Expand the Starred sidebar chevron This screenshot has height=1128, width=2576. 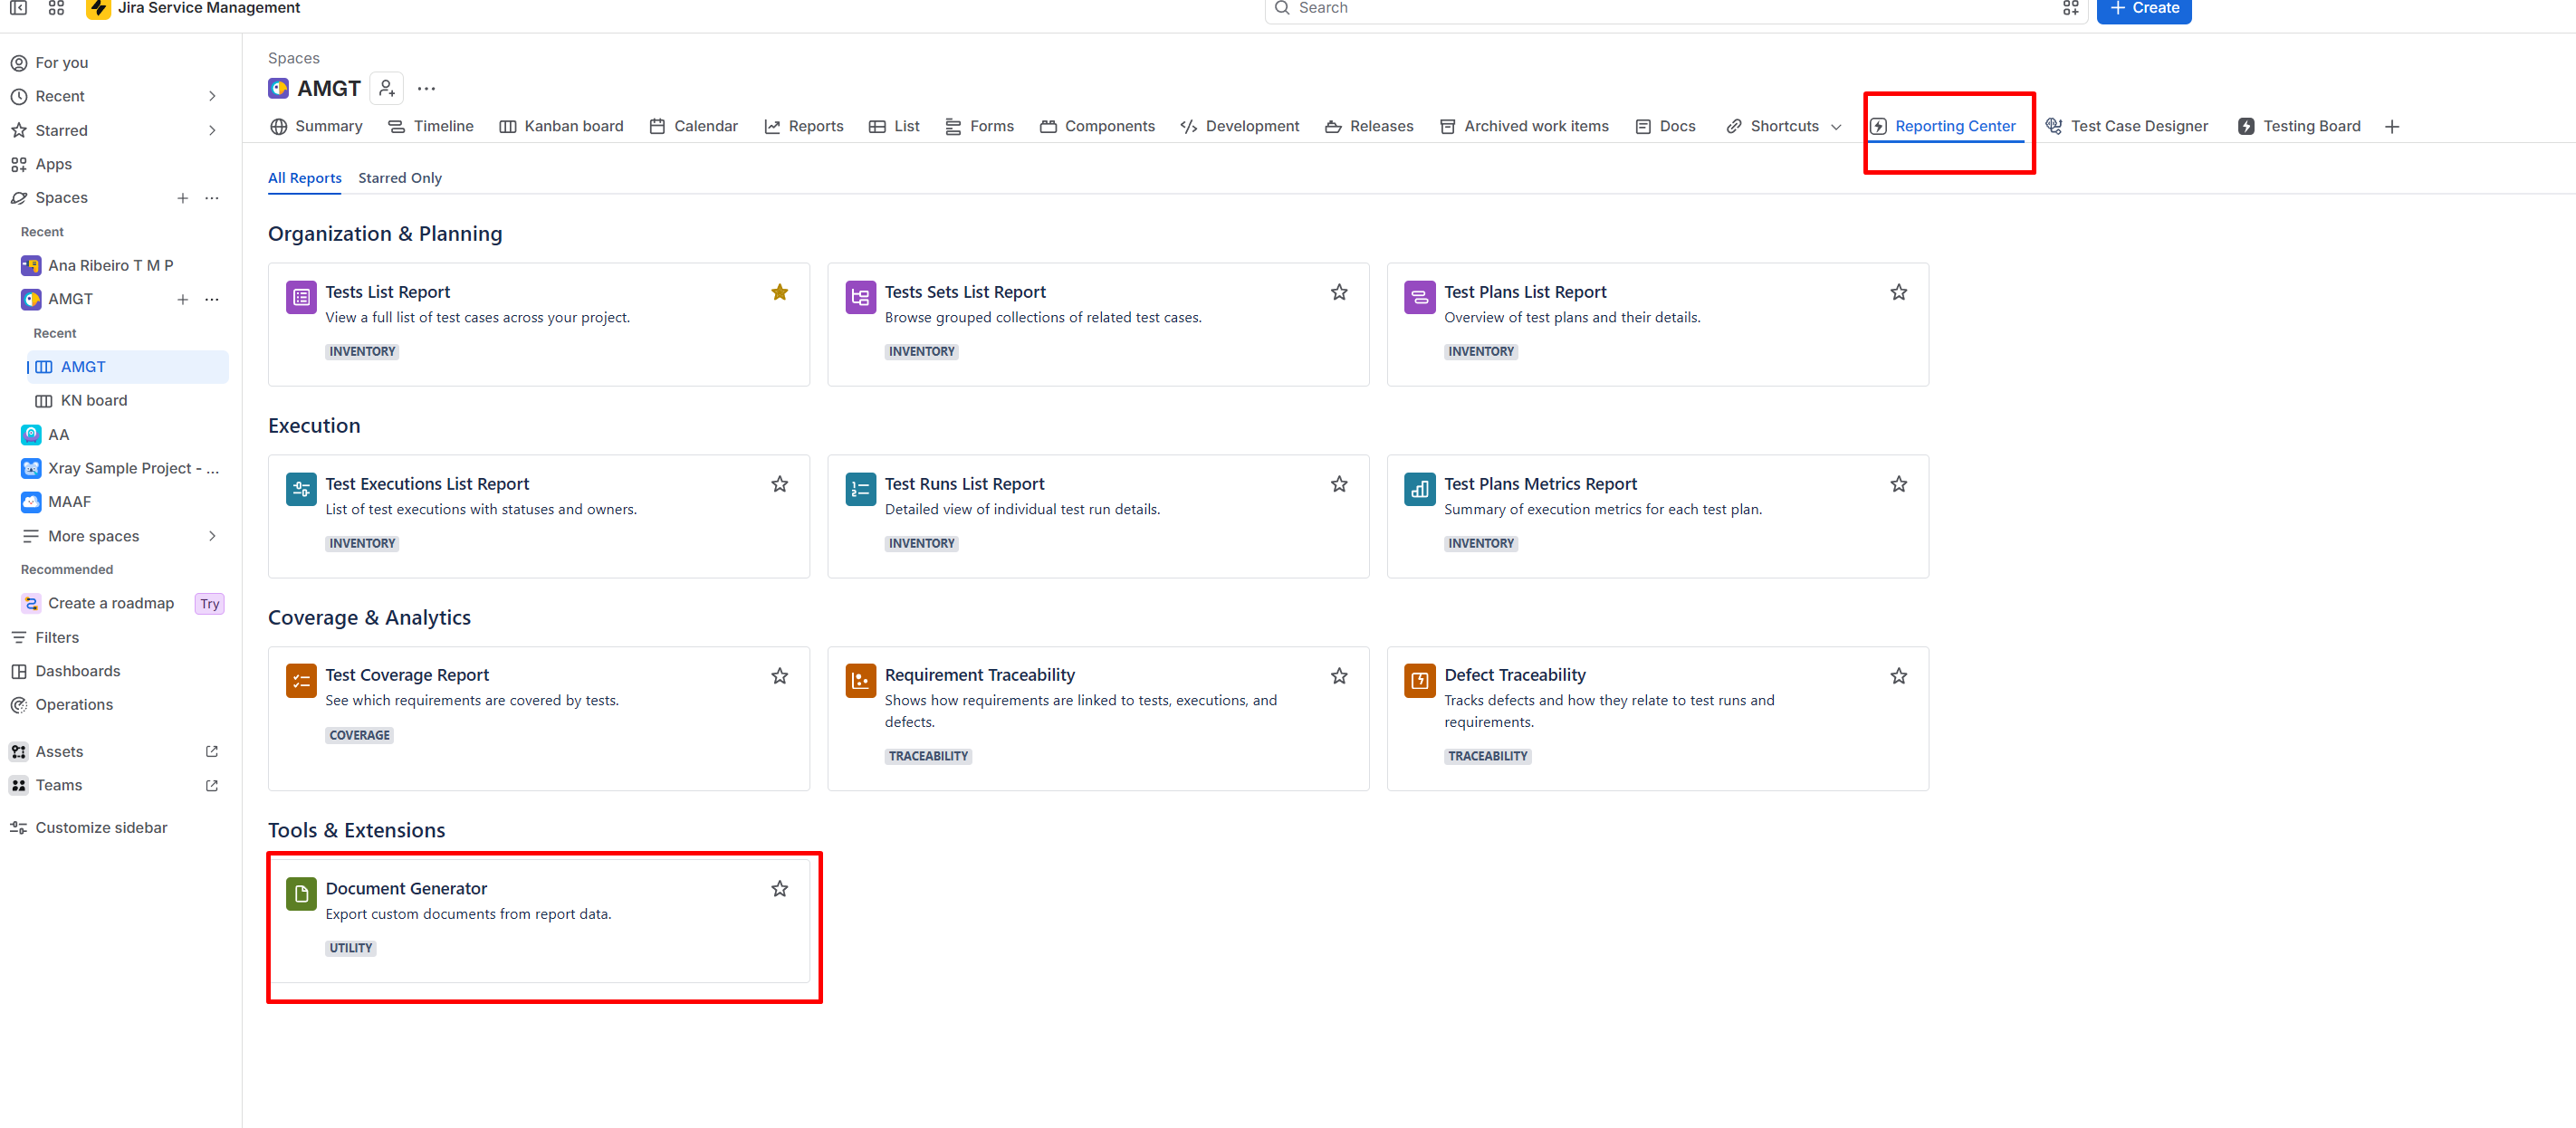tap(212, 130)
